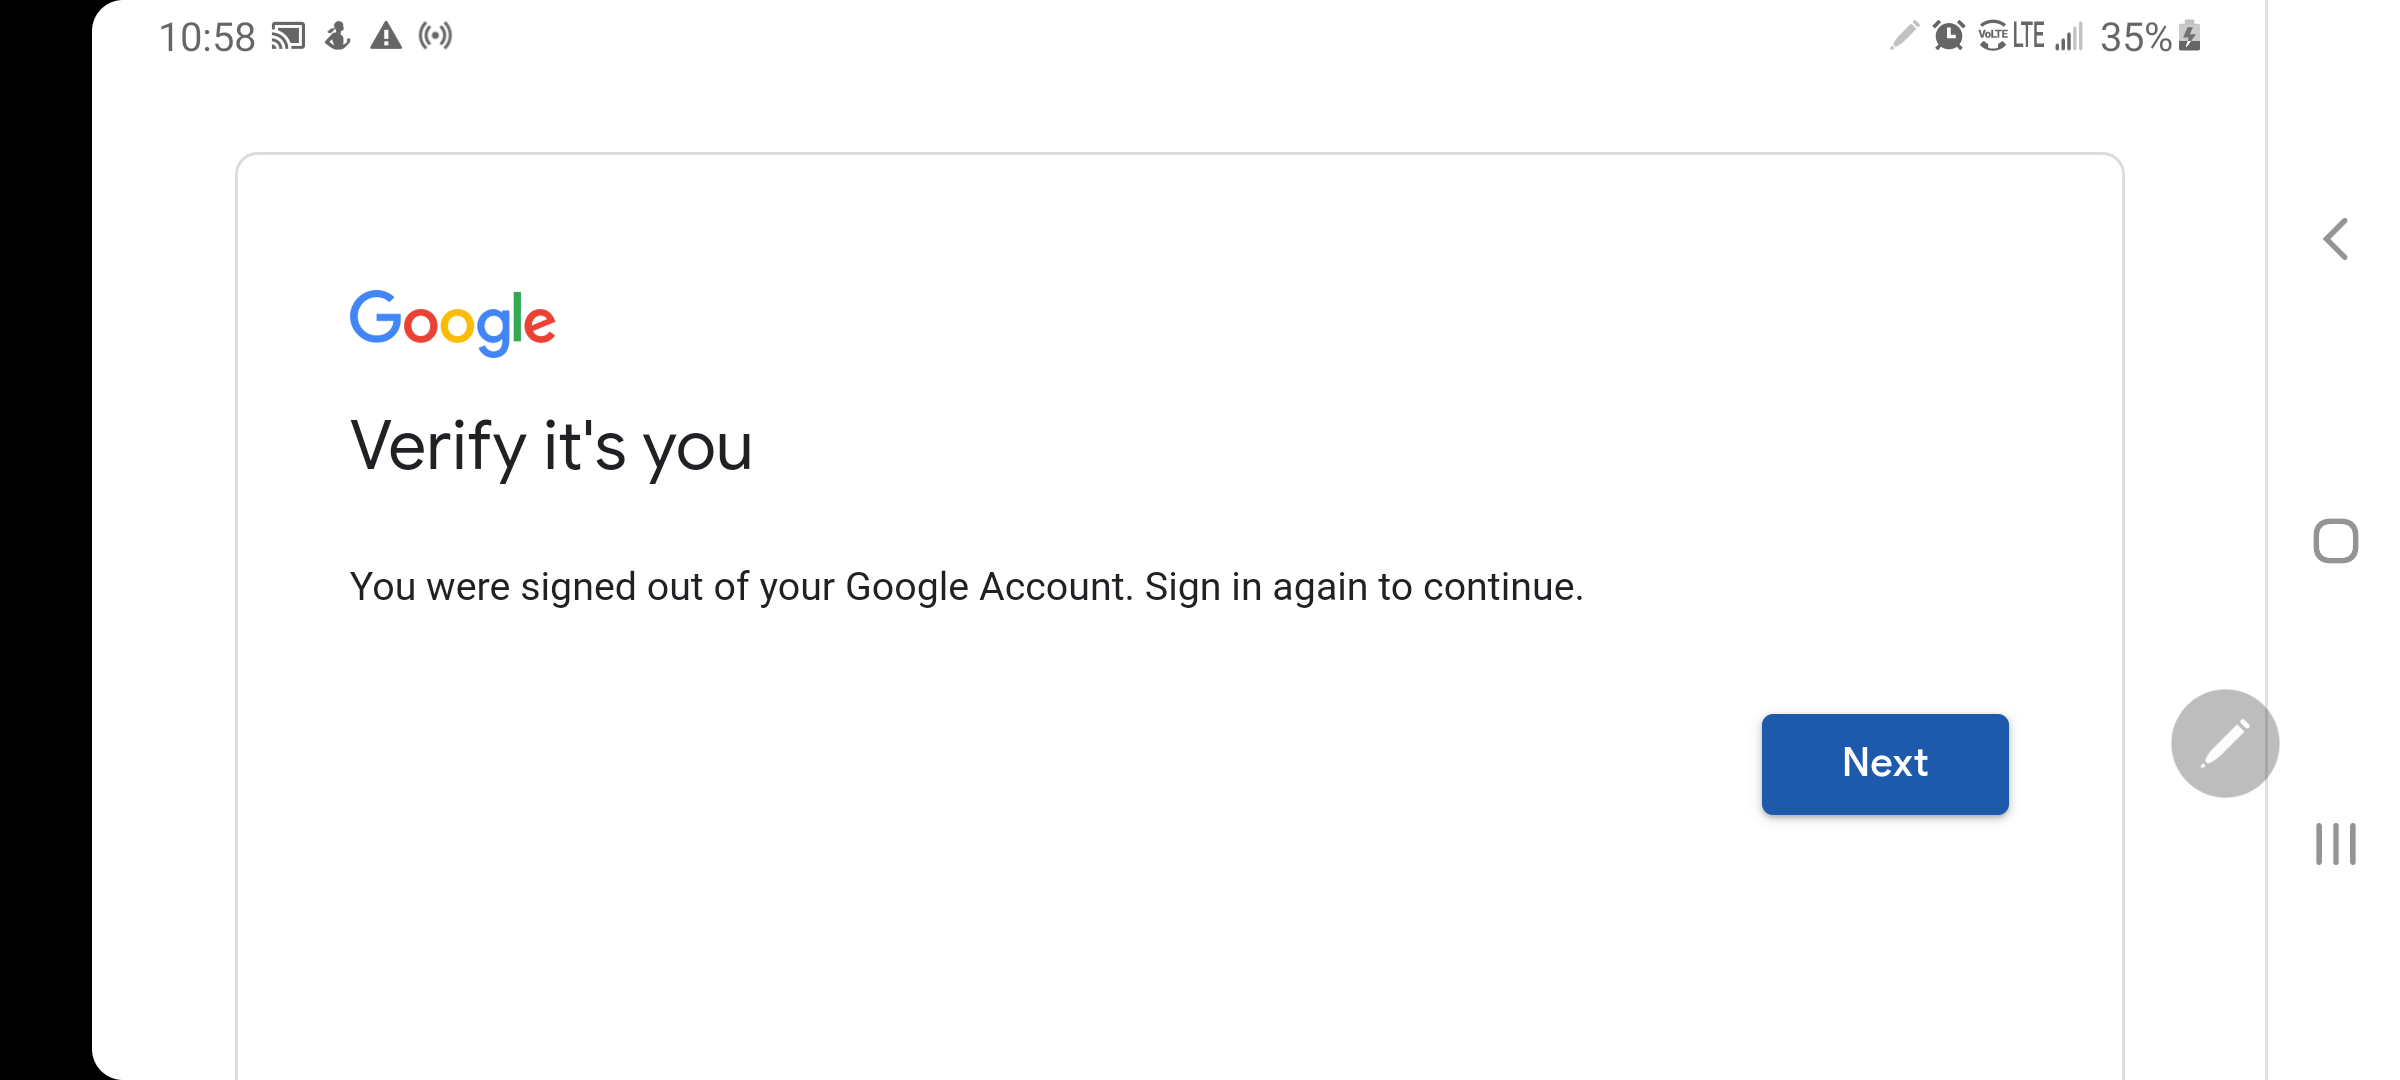2400x1080 pixels.
Task: Tap the VoLTE call status icon
Action: tap(1993, 36)
